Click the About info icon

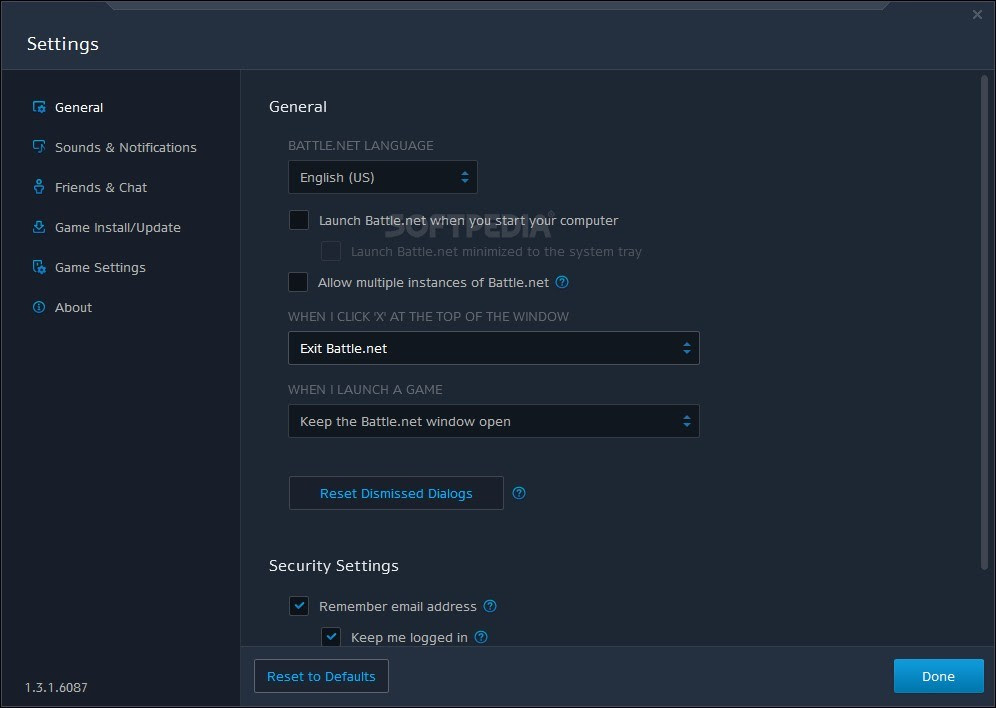[x=39, y=307]
